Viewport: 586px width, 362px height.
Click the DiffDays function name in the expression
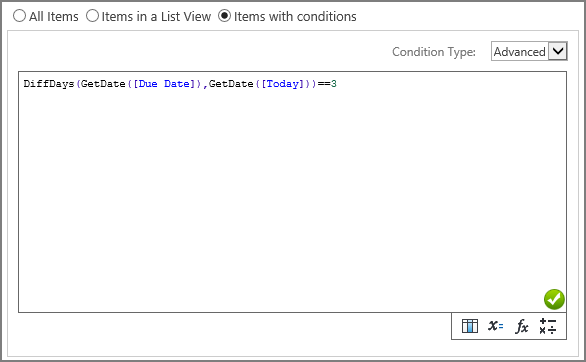click(49, 84)
